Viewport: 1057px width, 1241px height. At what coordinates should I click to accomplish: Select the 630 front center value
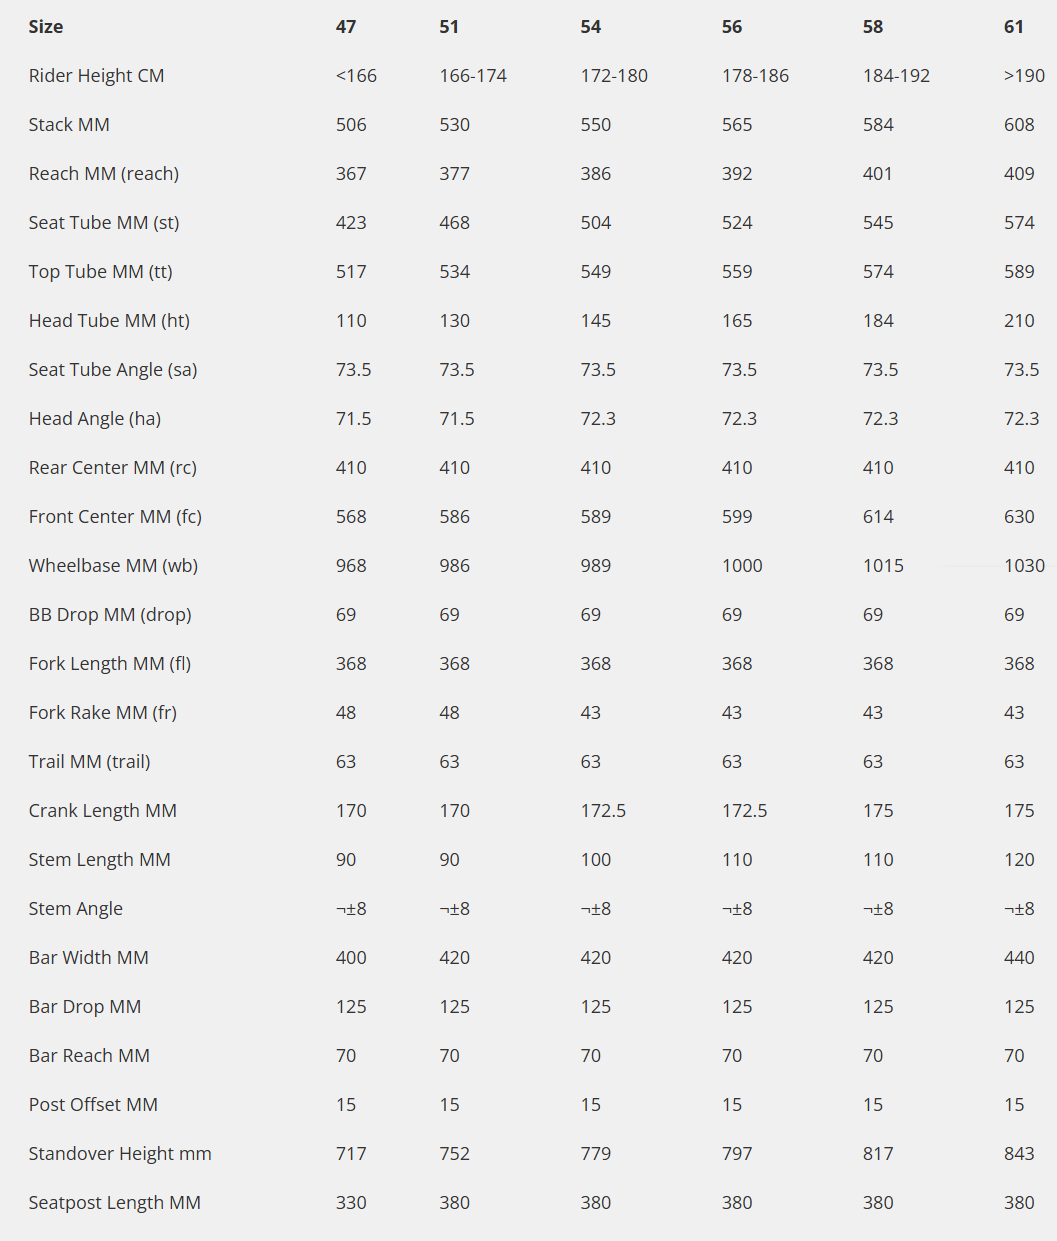point(1019,517)
